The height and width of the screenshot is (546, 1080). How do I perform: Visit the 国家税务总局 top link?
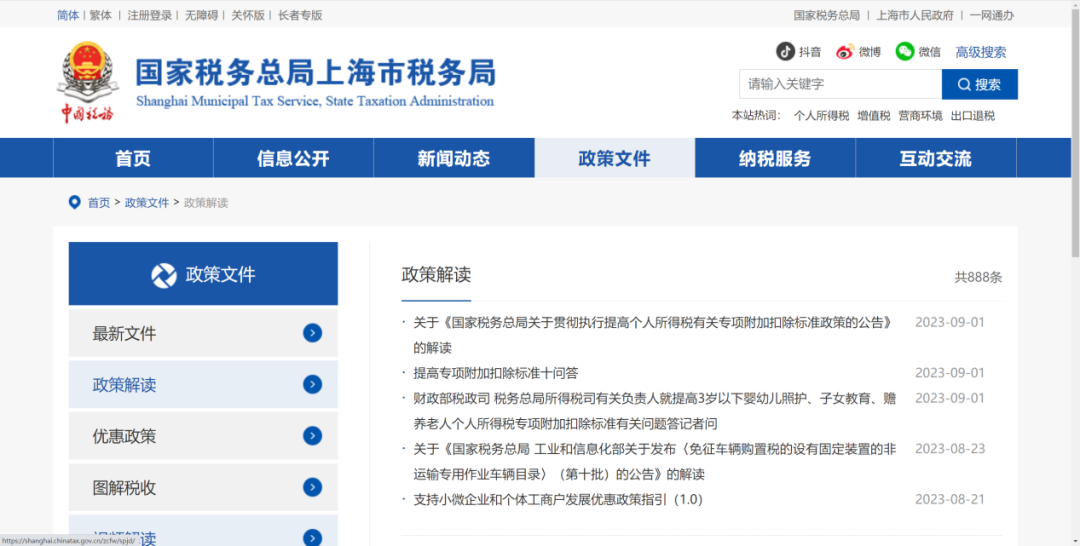[827, 15]
